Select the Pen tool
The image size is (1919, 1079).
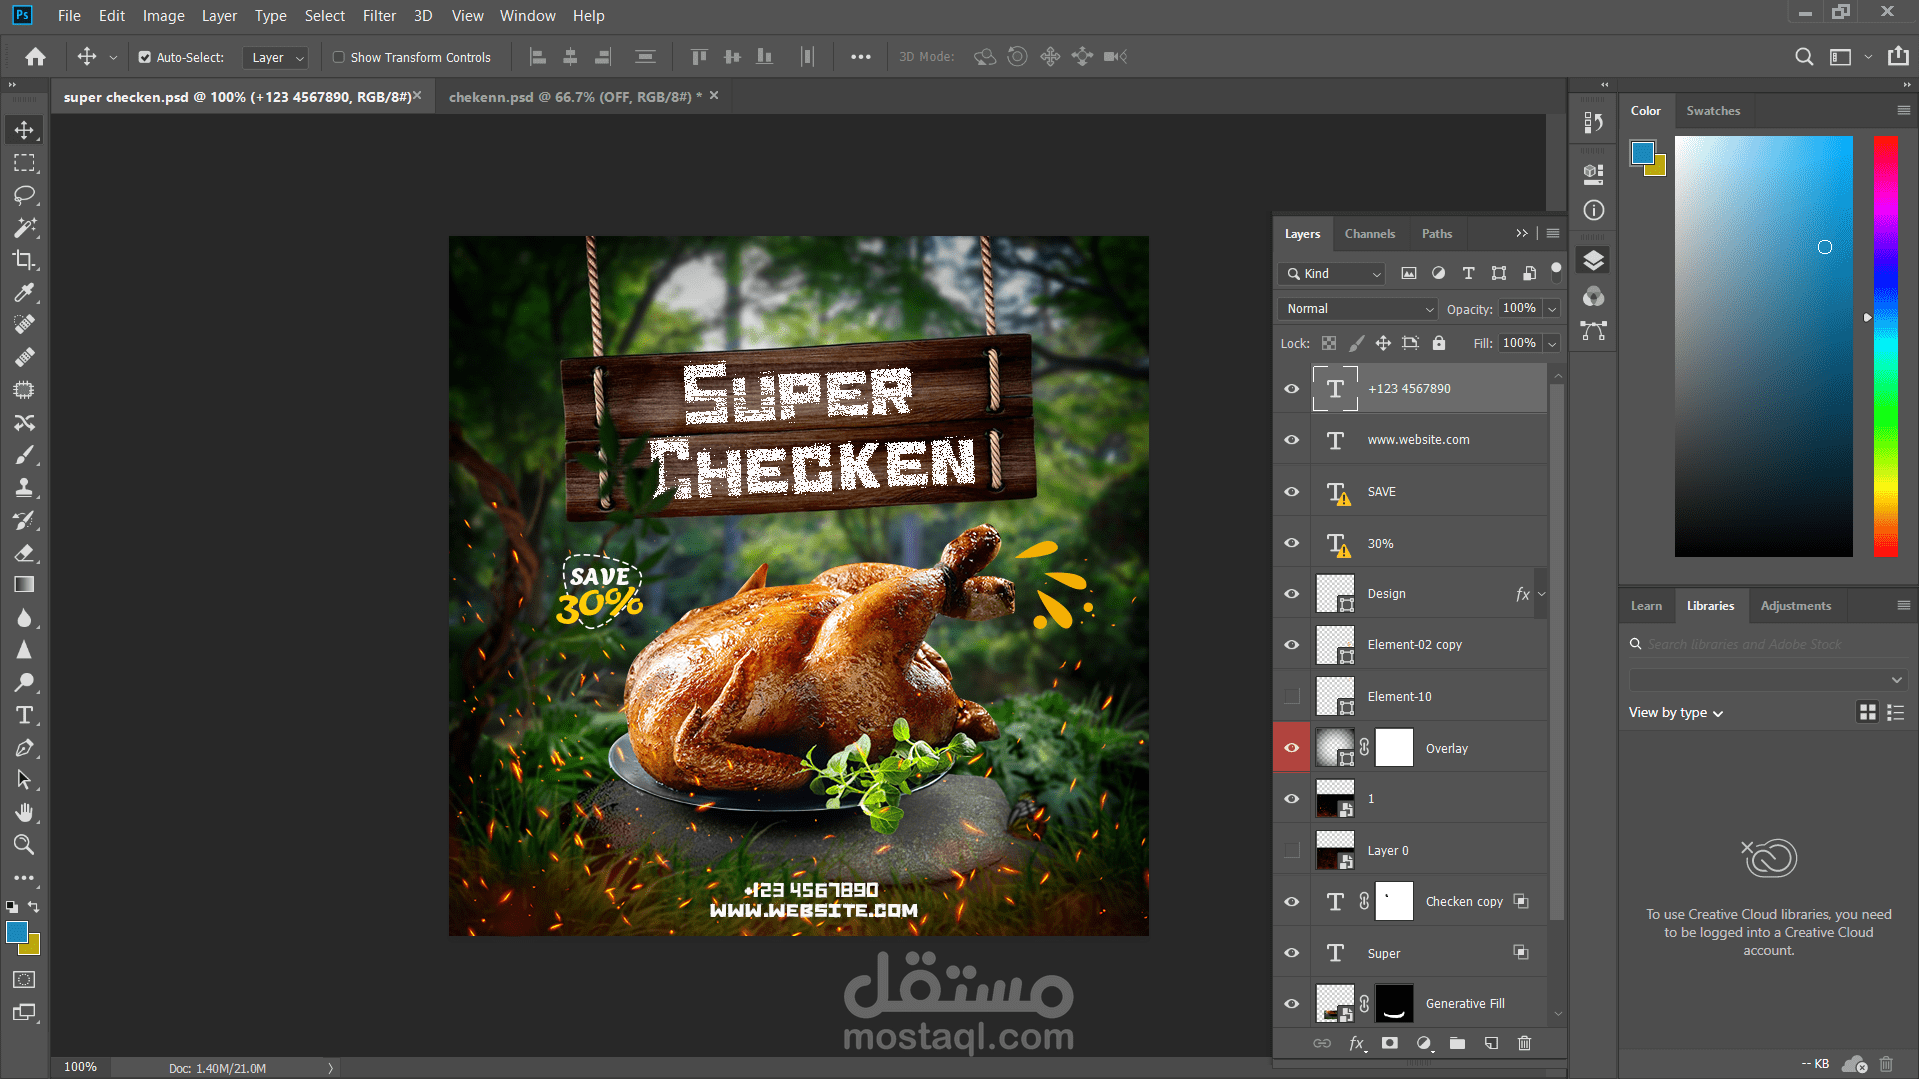pyautogui.click(x=24, y=748)
